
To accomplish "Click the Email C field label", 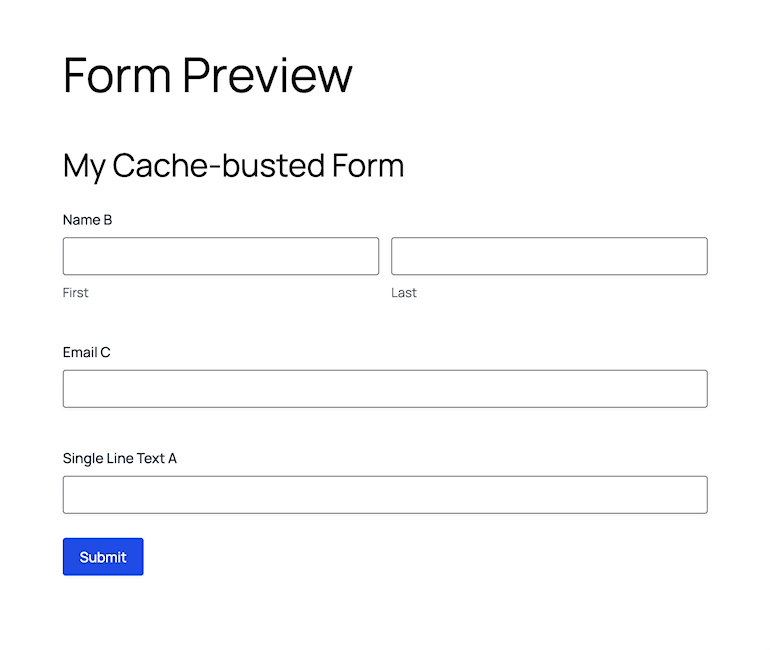I will [86, 352].
